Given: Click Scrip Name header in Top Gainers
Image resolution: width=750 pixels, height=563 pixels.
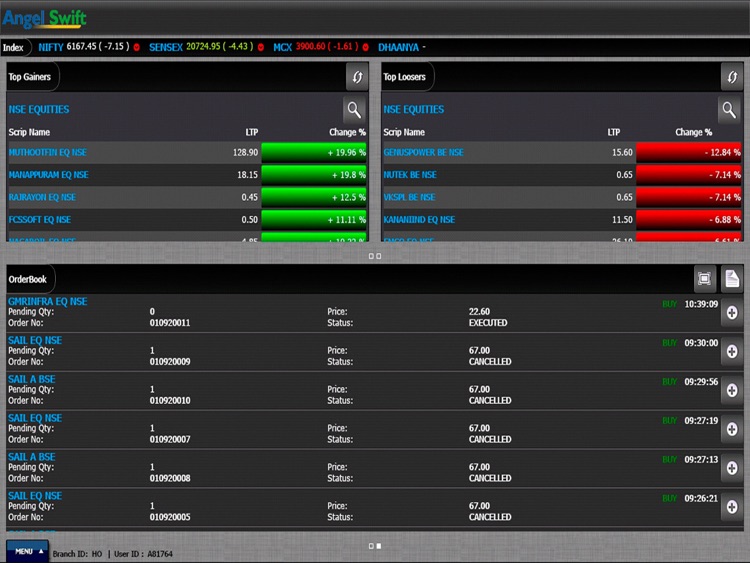Looking at the screenshot, I should (29, 132).
